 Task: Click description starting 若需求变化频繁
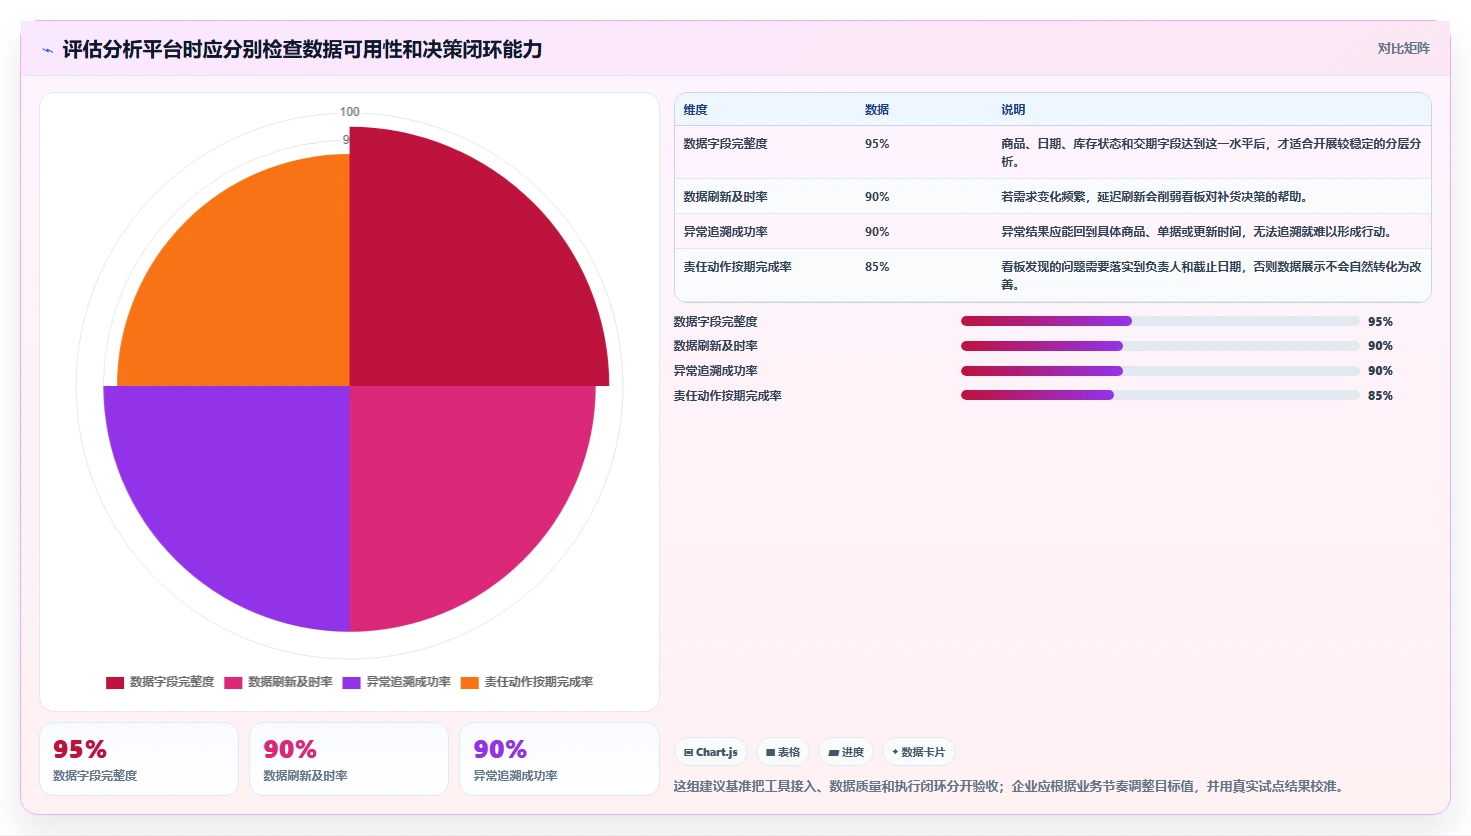coord(1155,197)
